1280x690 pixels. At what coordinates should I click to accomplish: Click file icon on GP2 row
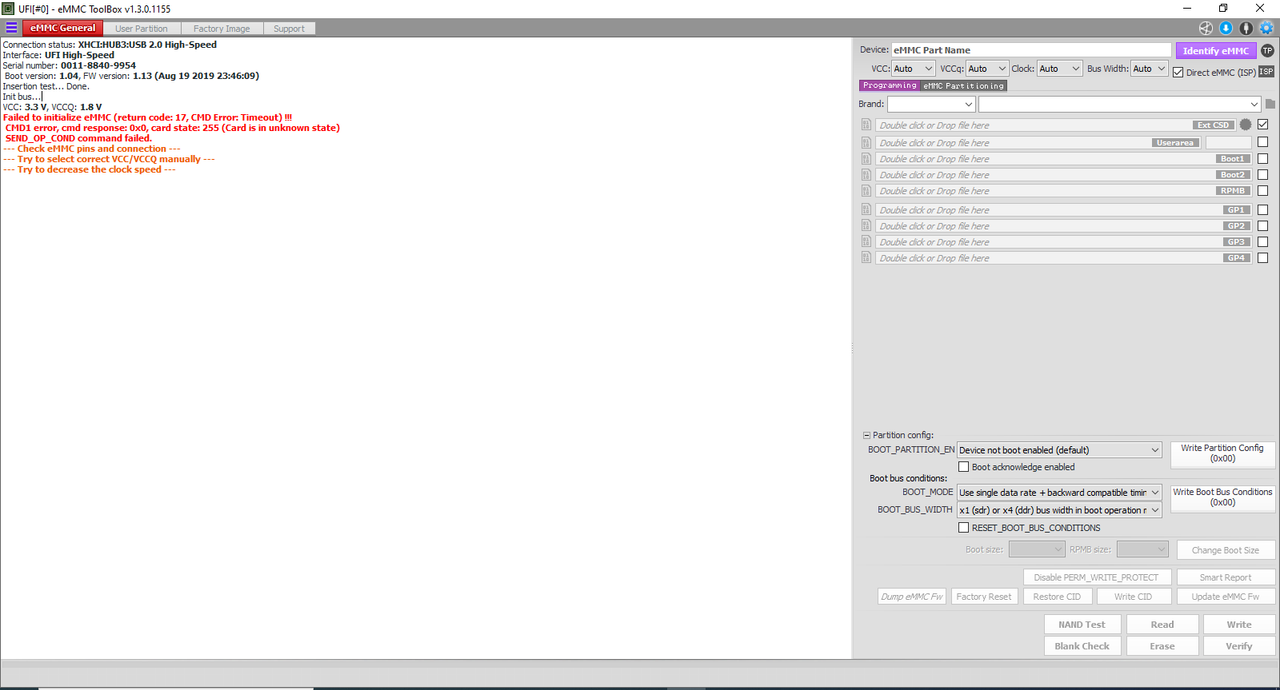866,226
